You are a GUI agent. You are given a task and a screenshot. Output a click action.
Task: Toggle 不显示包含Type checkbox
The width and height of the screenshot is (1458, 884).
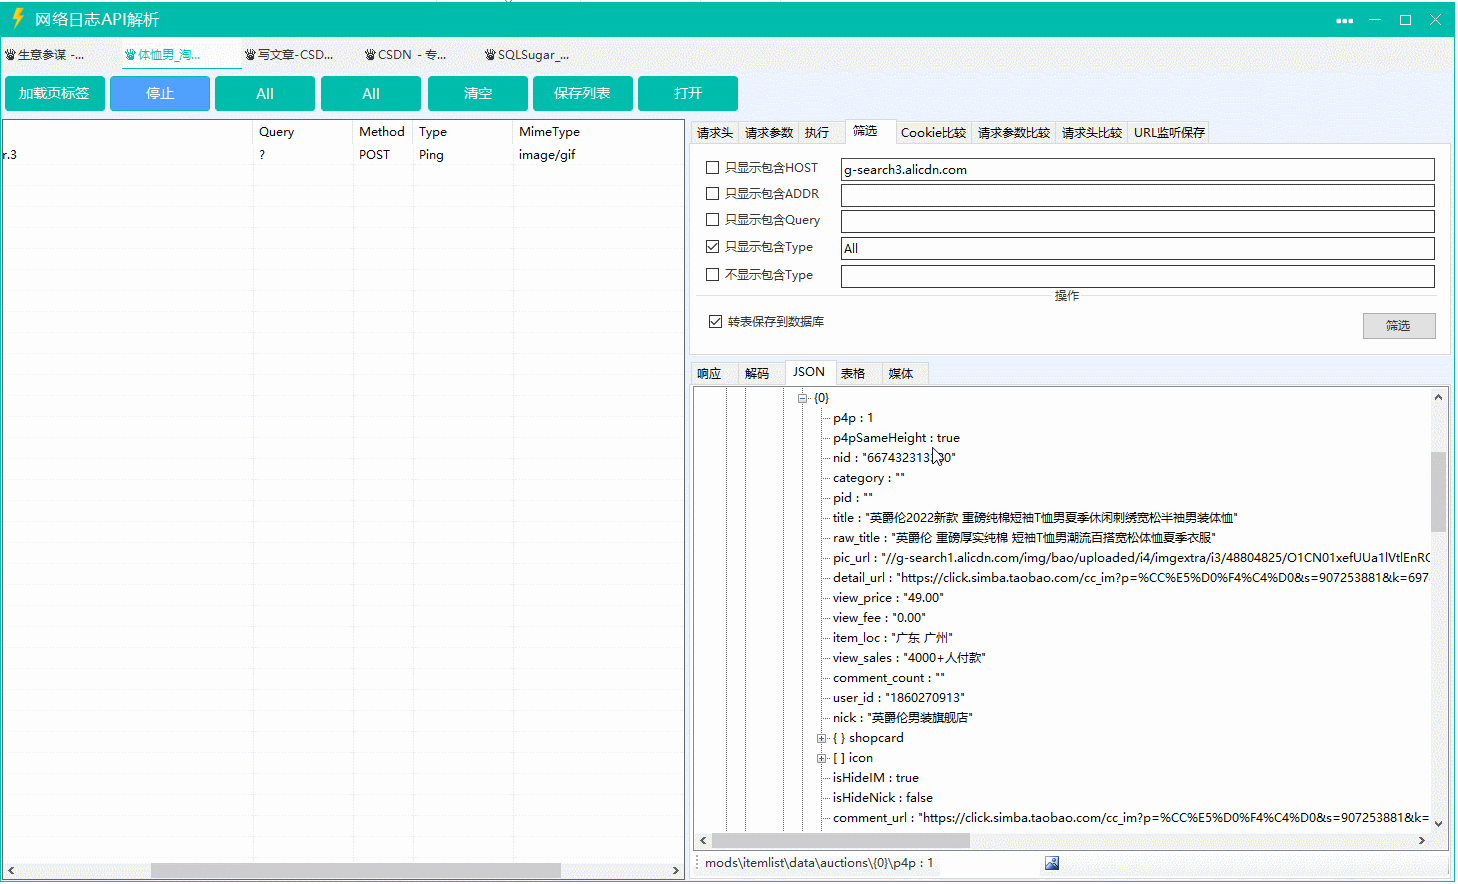(x=713, y=275)
